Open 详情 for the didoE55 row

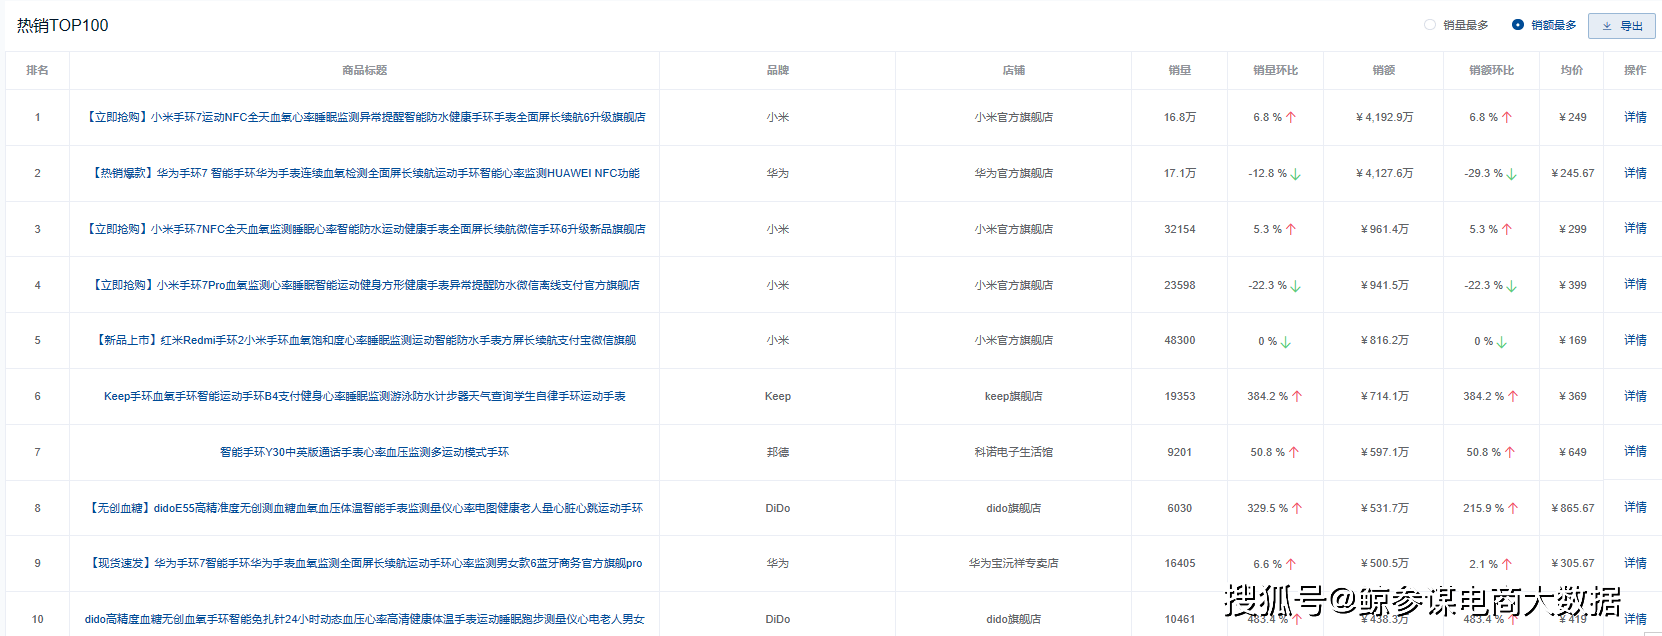coord(1635,508)
